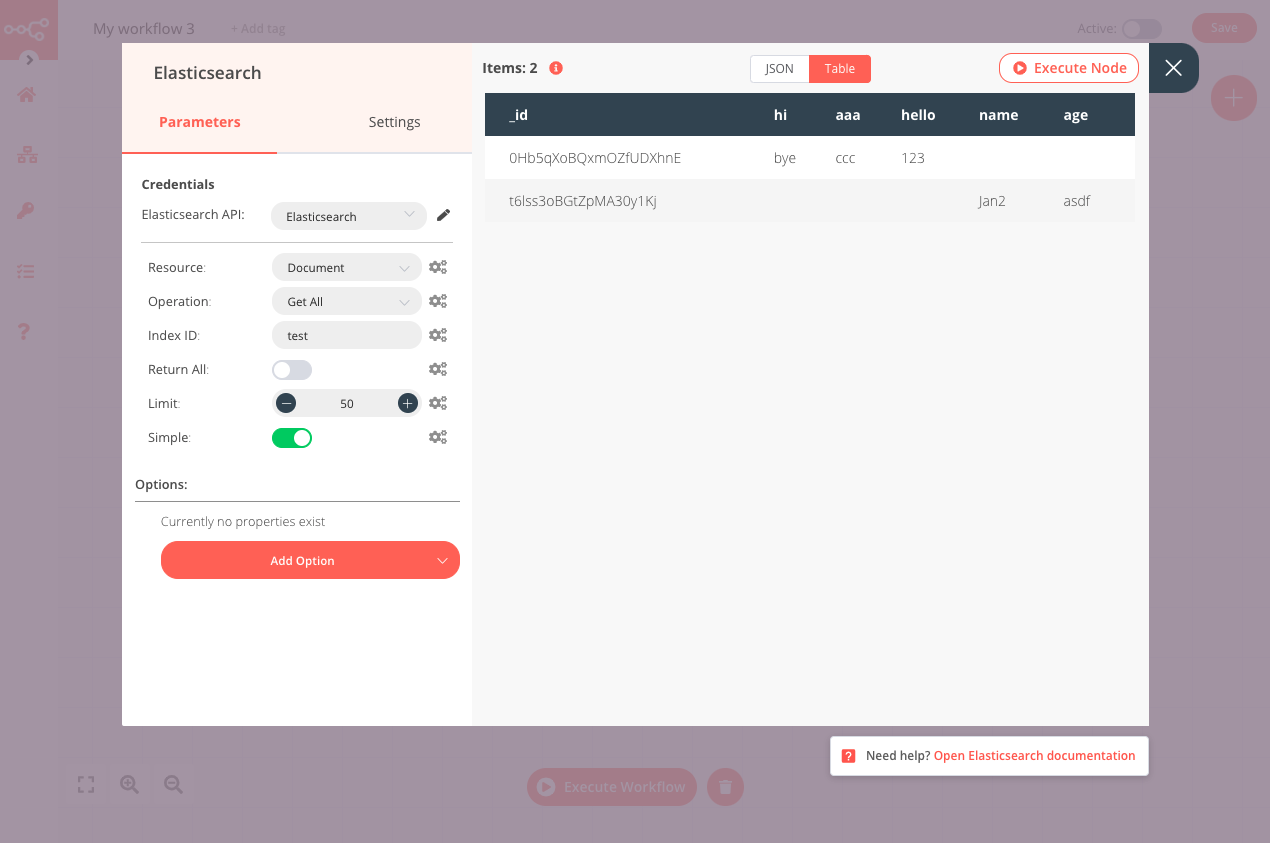The height and width of the screenshot is (843, 1270).
Task: Disable the Simple toggle
Action: (x=292, y=437)
